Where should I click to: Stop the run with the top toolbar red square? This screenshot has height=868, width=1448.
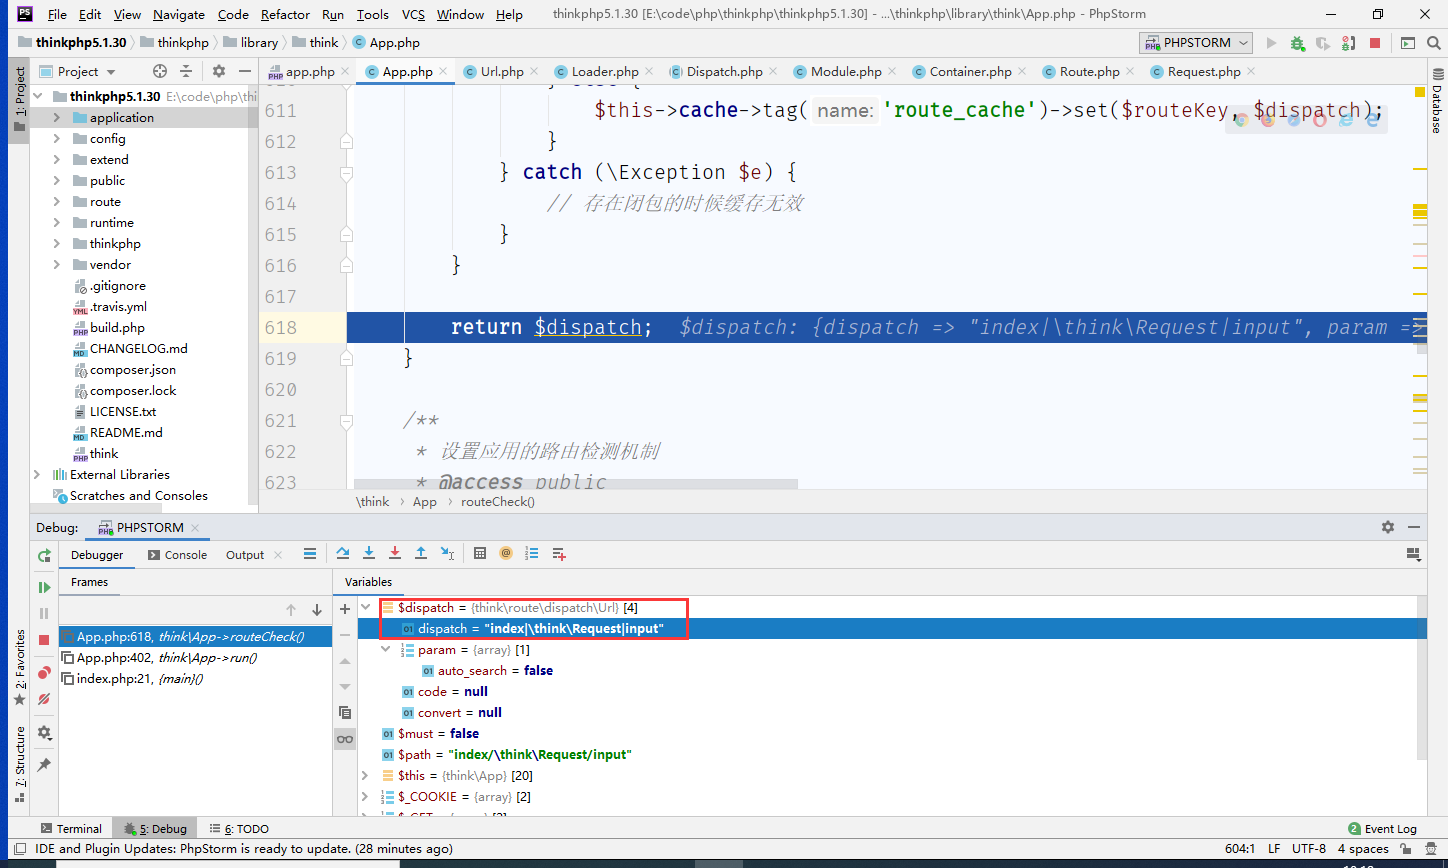[1375, 43]
